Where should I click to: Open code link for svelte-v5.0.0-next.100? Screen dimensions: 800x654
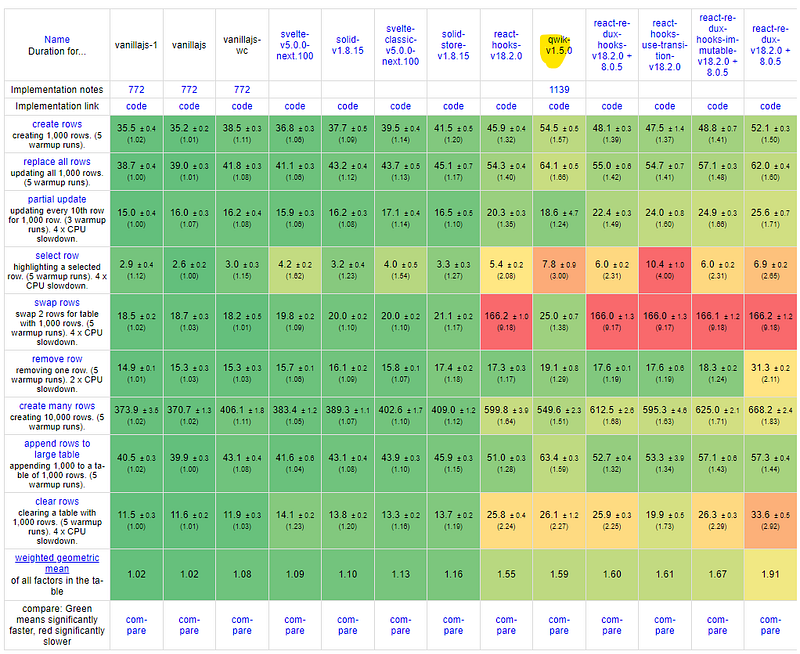(x=294, y=106)
